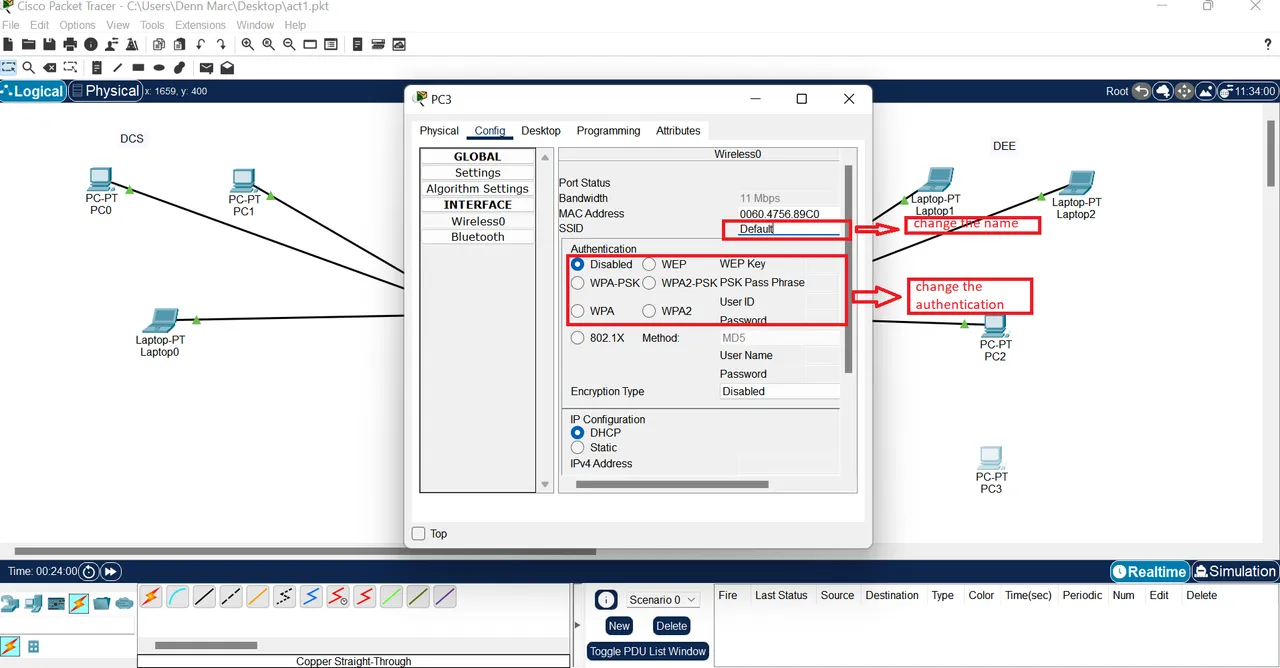
Task: Open the Options menu
Action: coord(77,25)
